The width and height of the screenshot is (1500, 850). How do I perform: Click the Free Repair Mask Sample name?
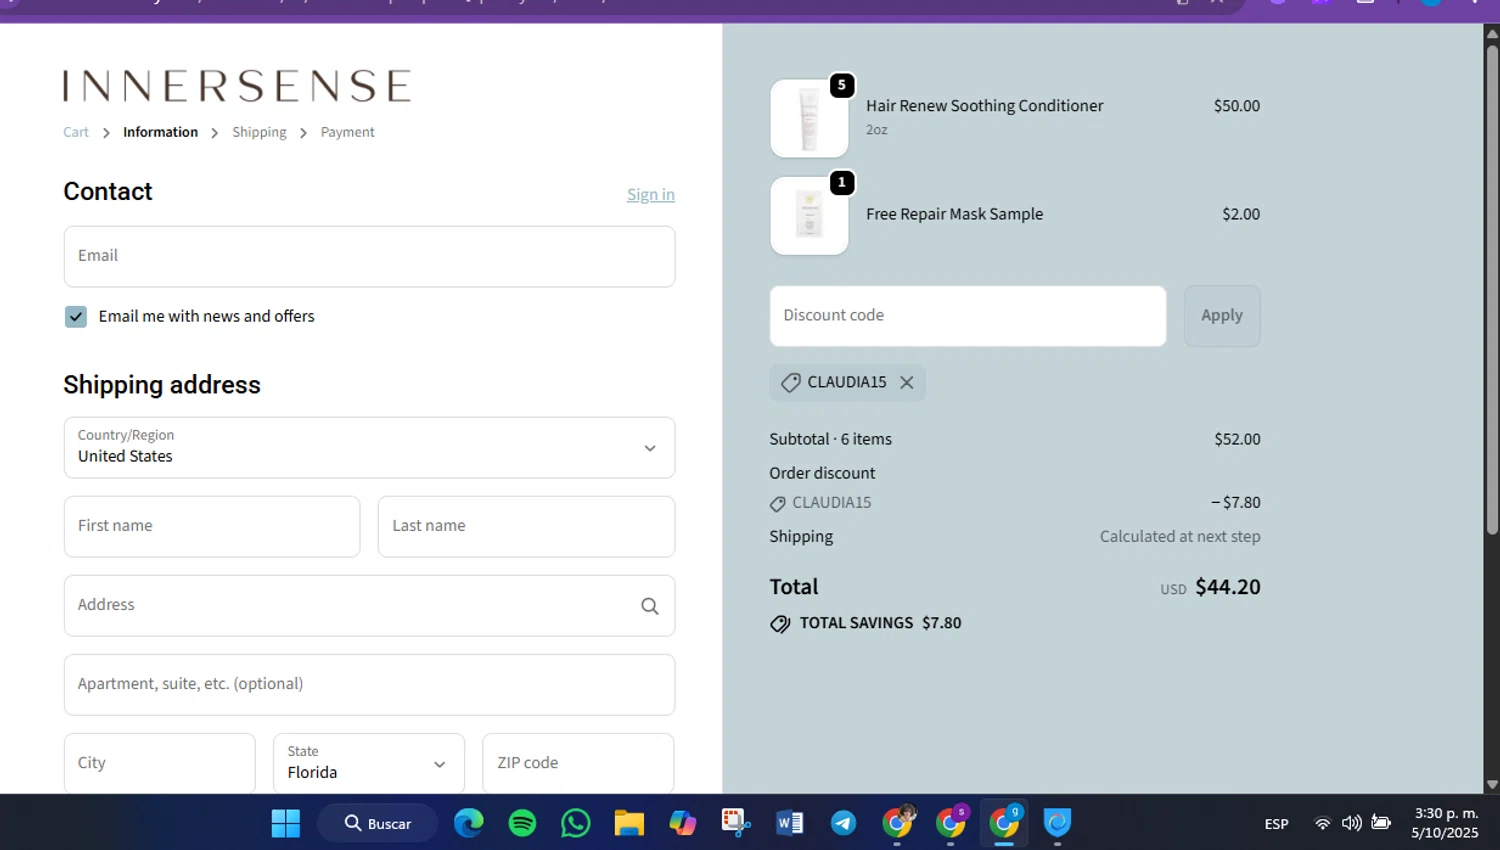click(x=954, y=214)
